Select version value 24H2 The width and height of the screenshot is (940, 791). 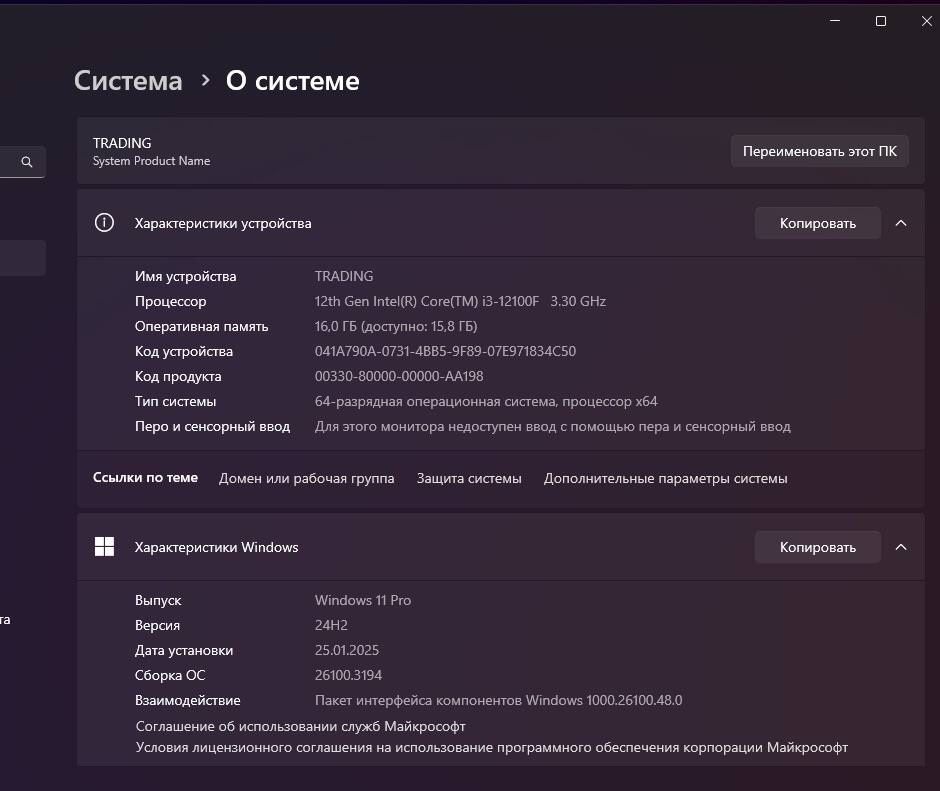(331, 625)
